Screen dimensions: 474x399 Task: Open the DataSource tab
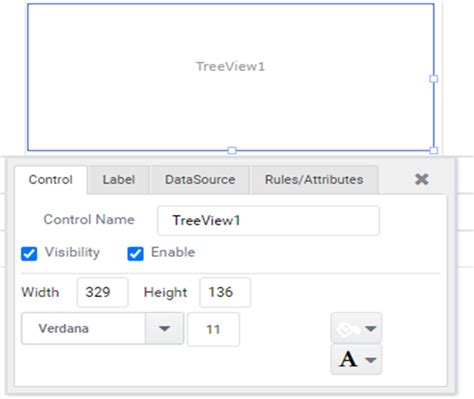coord(200,180)
